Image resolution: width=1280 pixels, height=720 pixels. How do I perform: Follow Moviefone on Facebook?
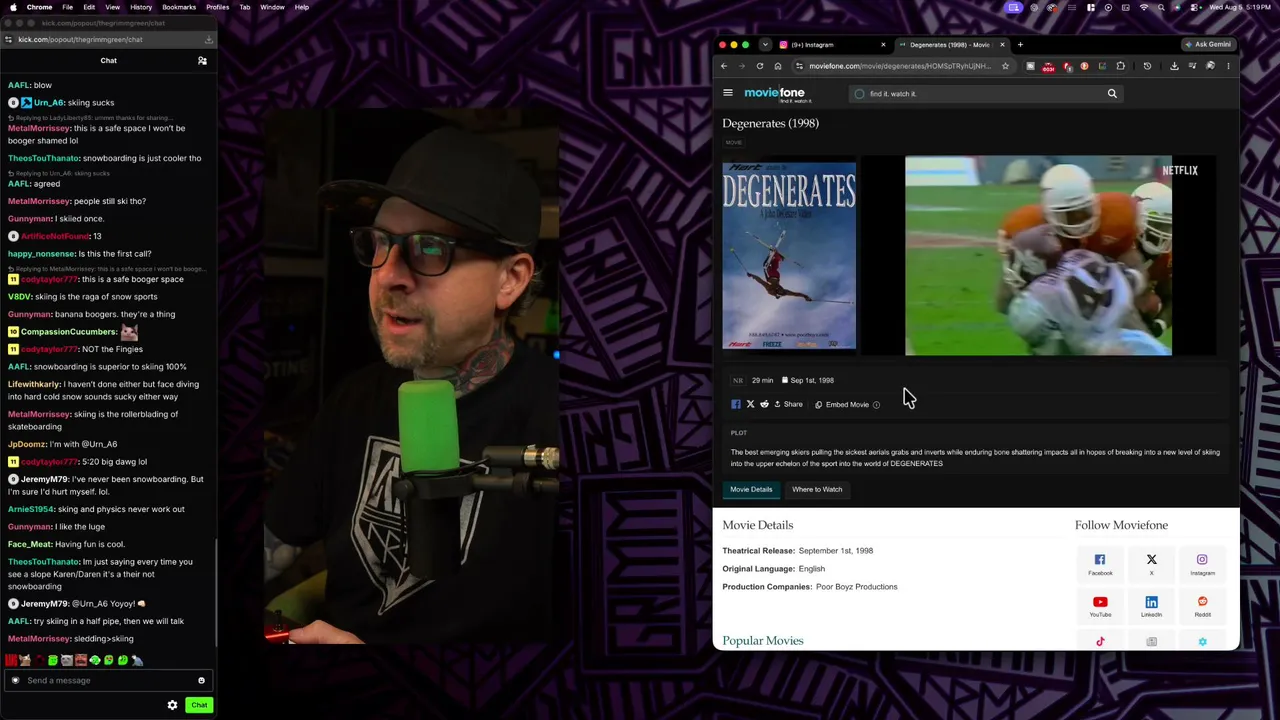pyautogui.click(x=1100, y=564)
